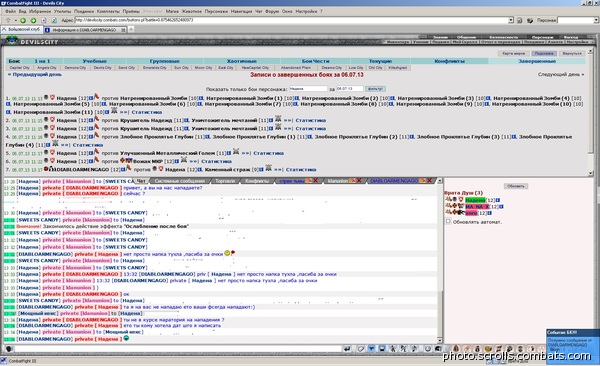Close the Информация о DIABLOARMENGAGO tab
Viewport: 600px width, 366px height.
tap(123, 29)
